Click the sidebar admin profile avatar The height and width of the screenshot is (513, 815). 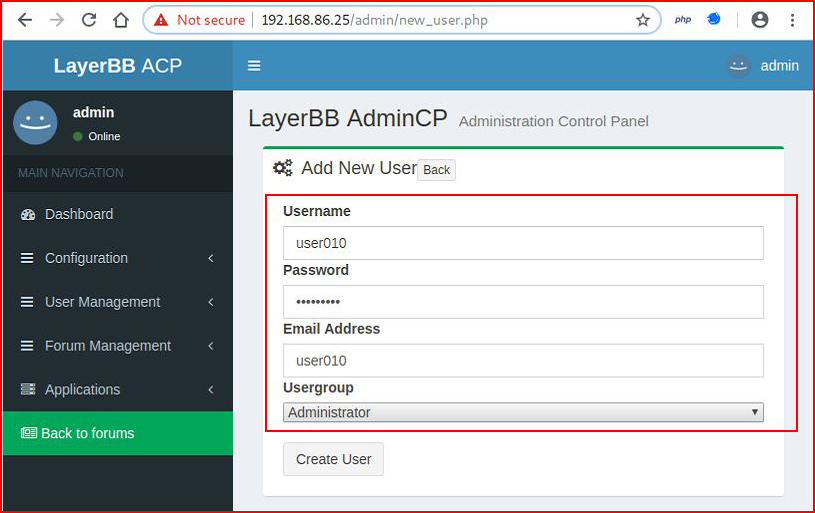[x=35, y=123]
